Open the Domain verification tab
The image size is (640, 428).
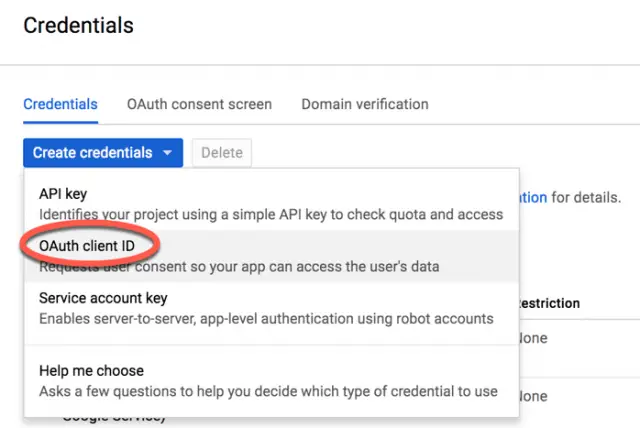click(x=365, y=104)
